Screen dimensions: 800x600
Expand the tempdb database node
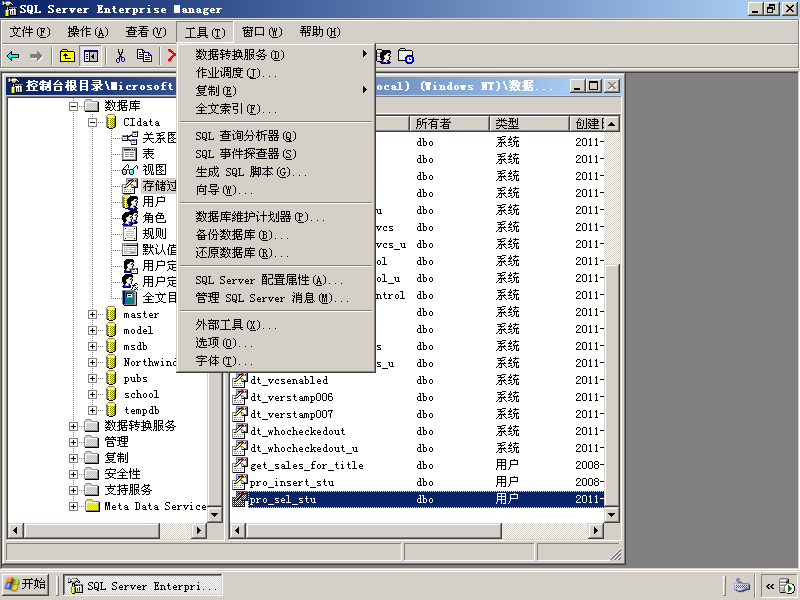92,410
